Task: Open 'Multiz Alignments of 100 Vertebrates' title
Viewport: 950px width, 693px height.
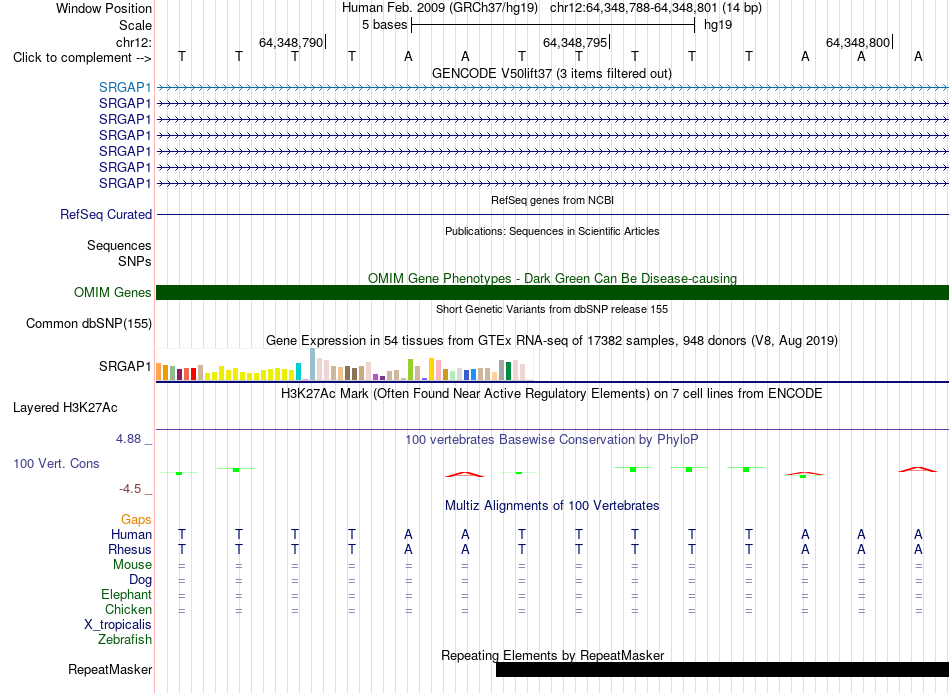Action: tap(552, 505)
